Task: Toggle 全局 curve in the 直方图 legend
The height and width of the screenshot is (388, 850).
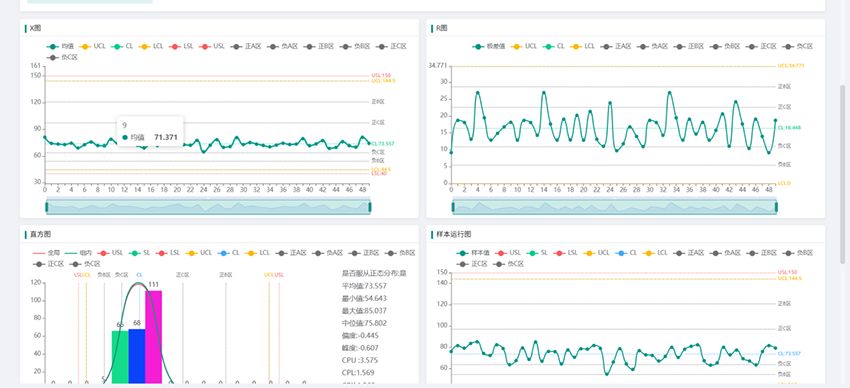Action: pyautogui.click(x=47, y=253)
